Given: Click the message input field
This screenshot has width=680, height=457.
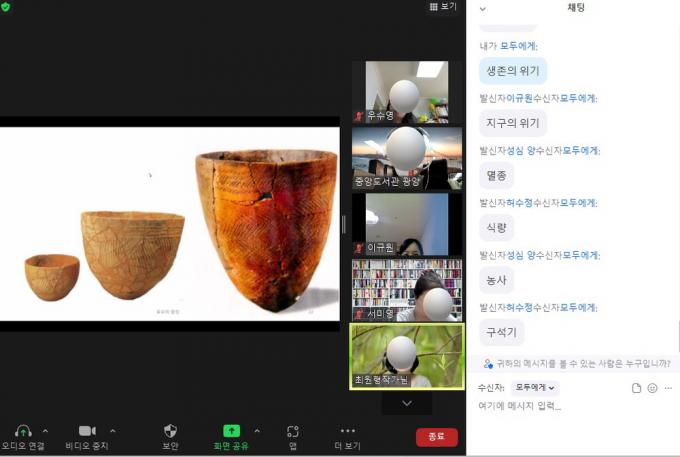Looking at the screenshot, I should (x=570, y=406).
